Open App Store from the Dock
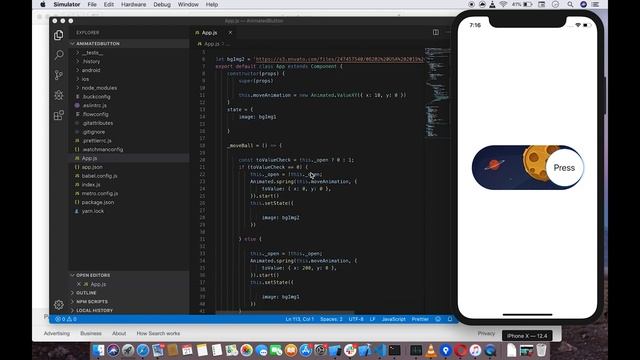Image resolution: width=640 pixels, height=360 pixels. 306,350
